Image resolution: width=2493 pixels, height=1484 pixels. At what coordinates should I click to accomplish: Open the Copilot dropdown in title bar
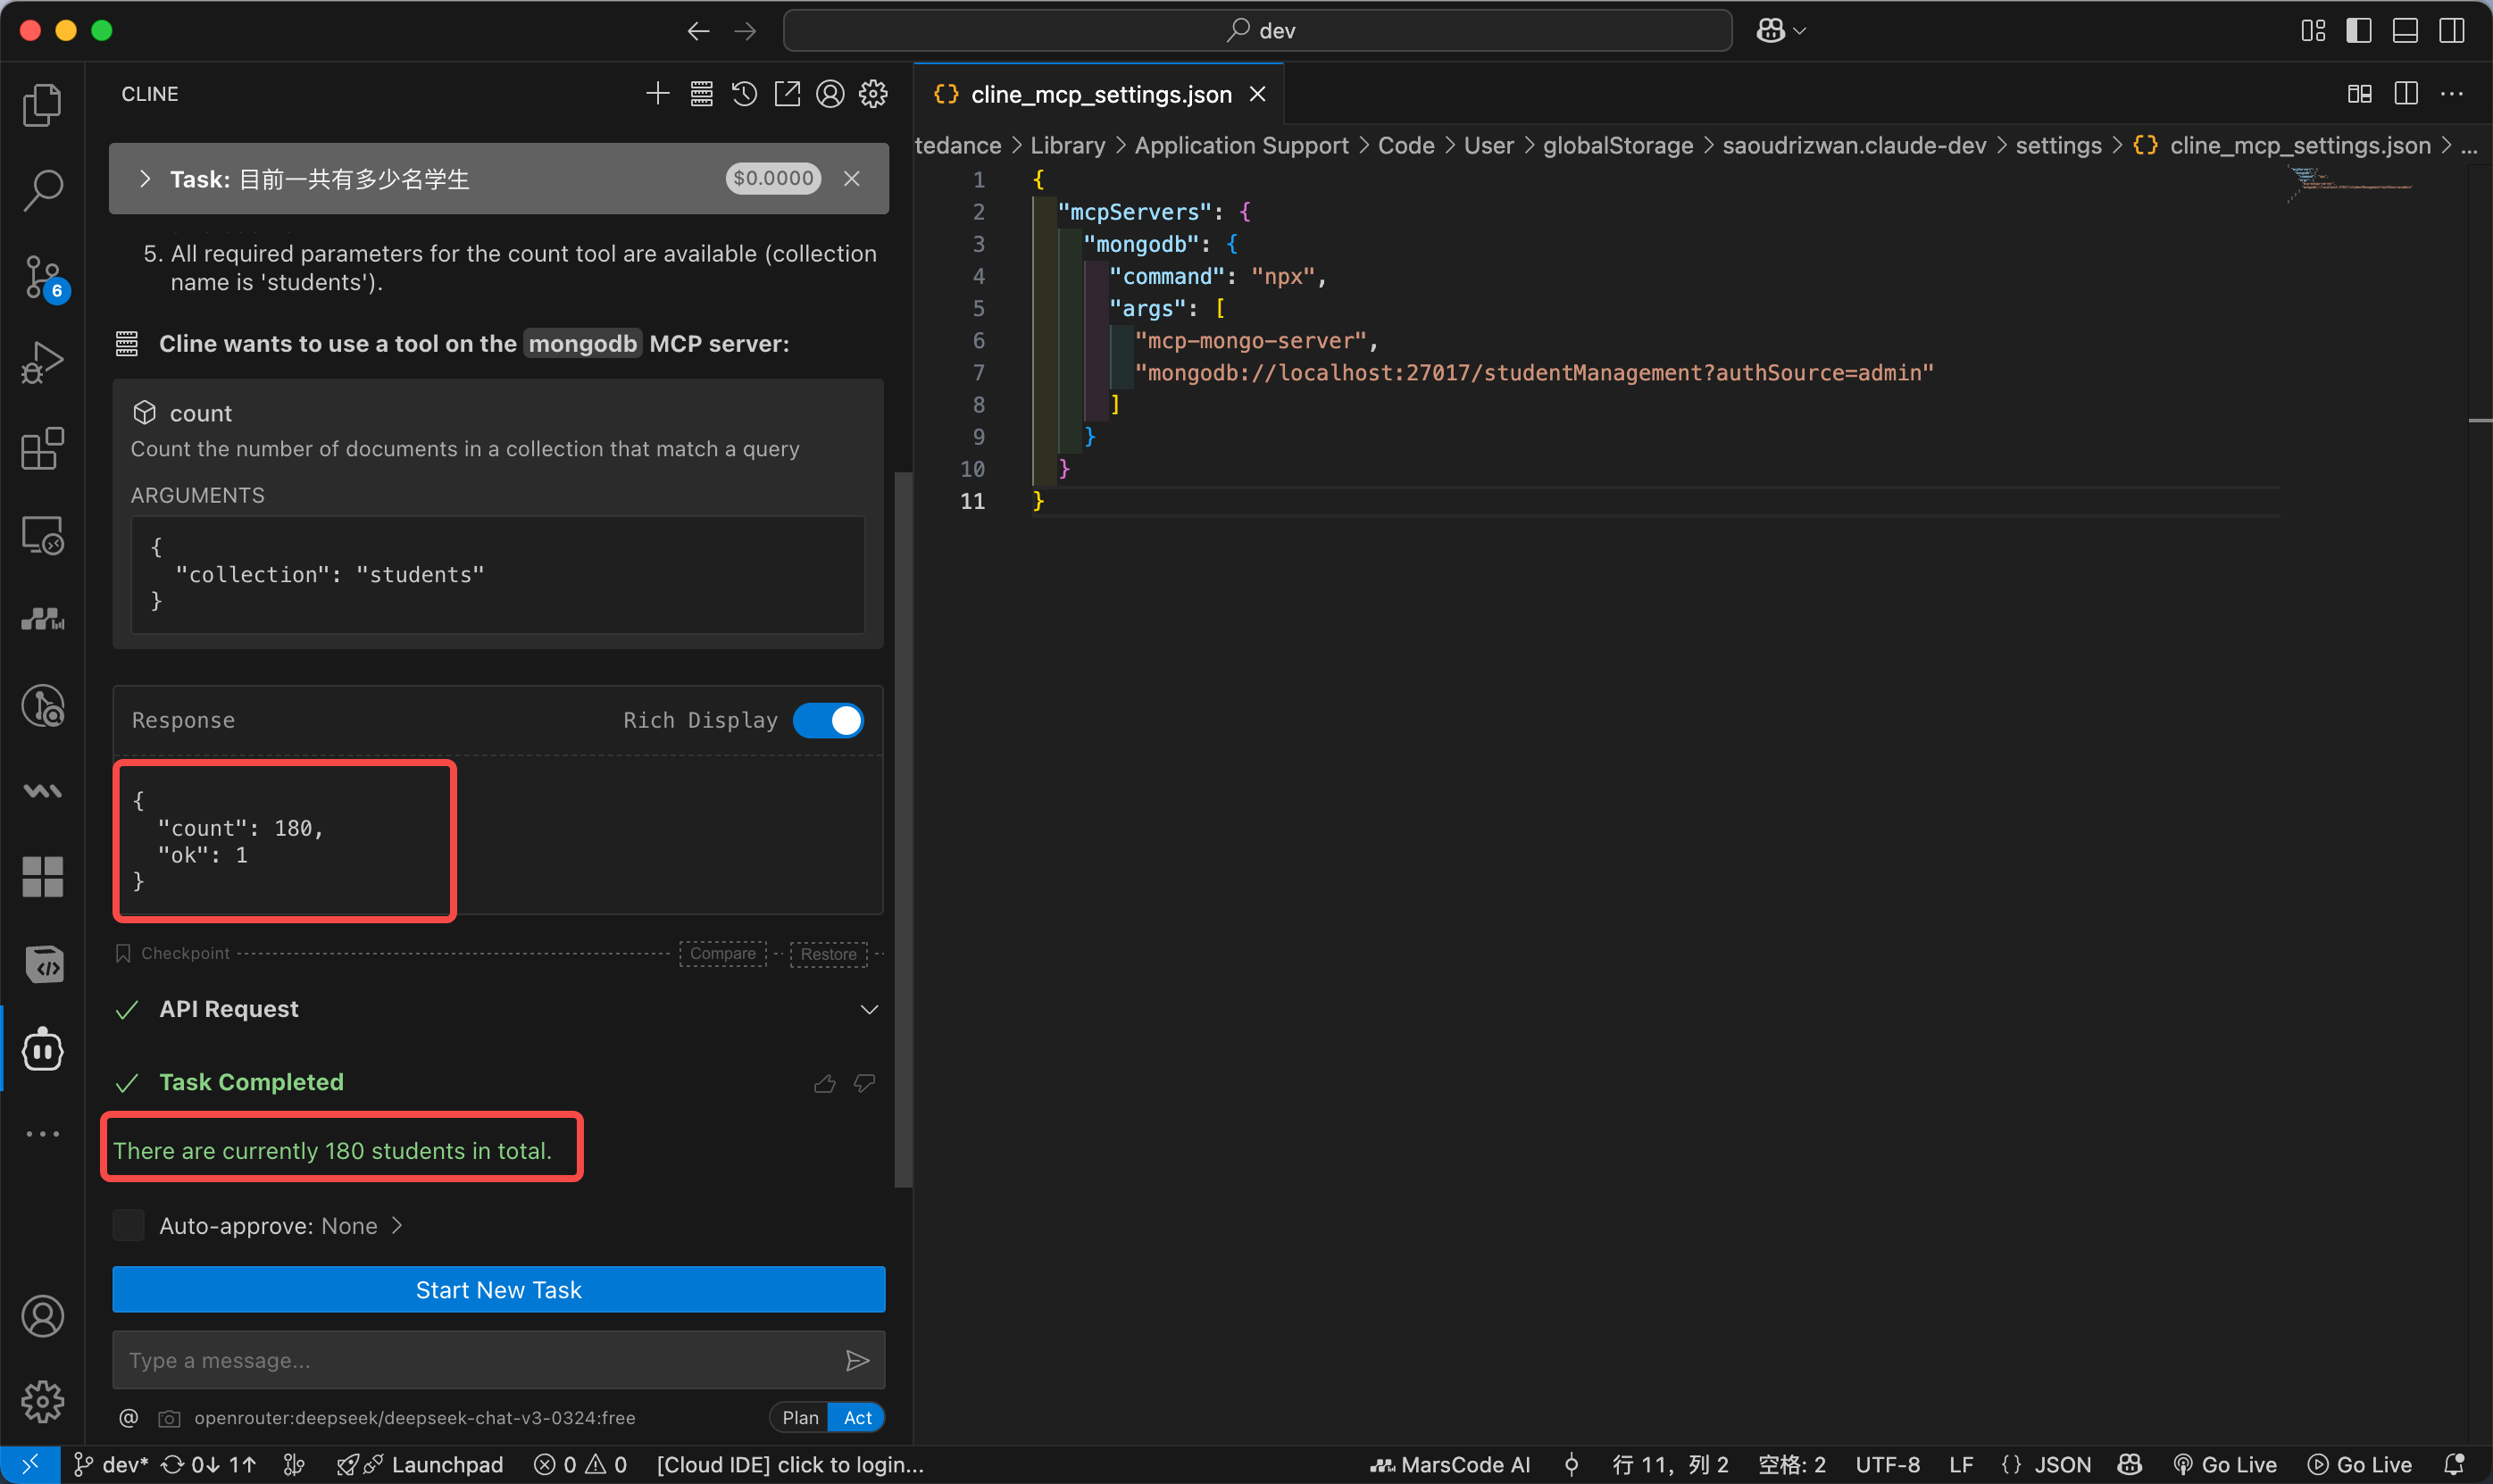click(x=1781, y=31)
